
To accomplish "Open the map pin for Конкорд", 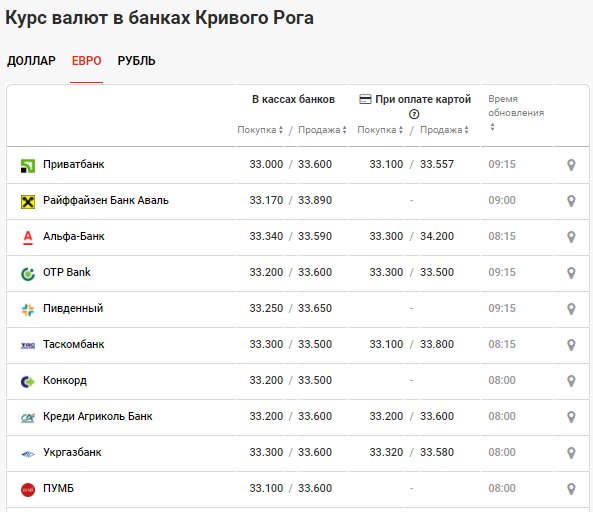I will click(x=571, y=380).
